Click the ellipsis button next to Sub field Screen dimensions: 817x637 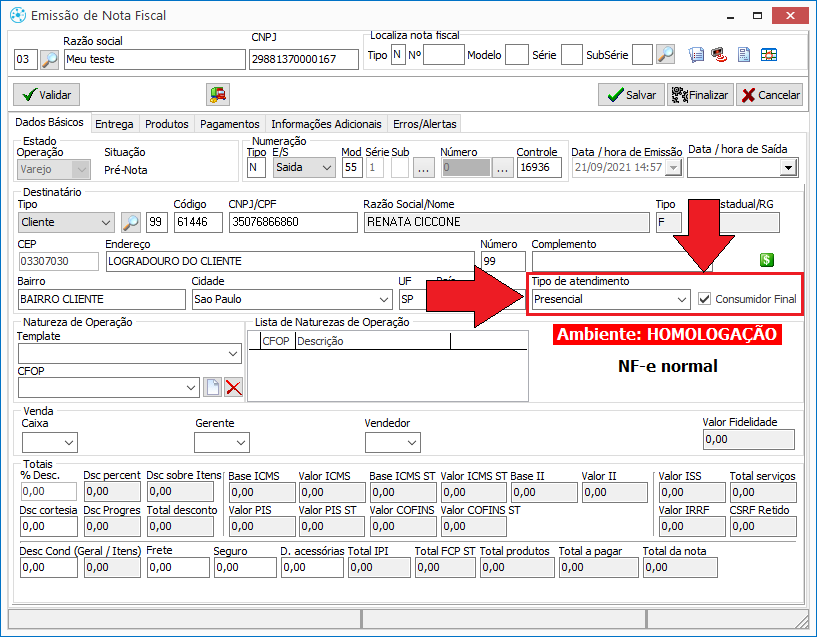[x=424, y=168]
